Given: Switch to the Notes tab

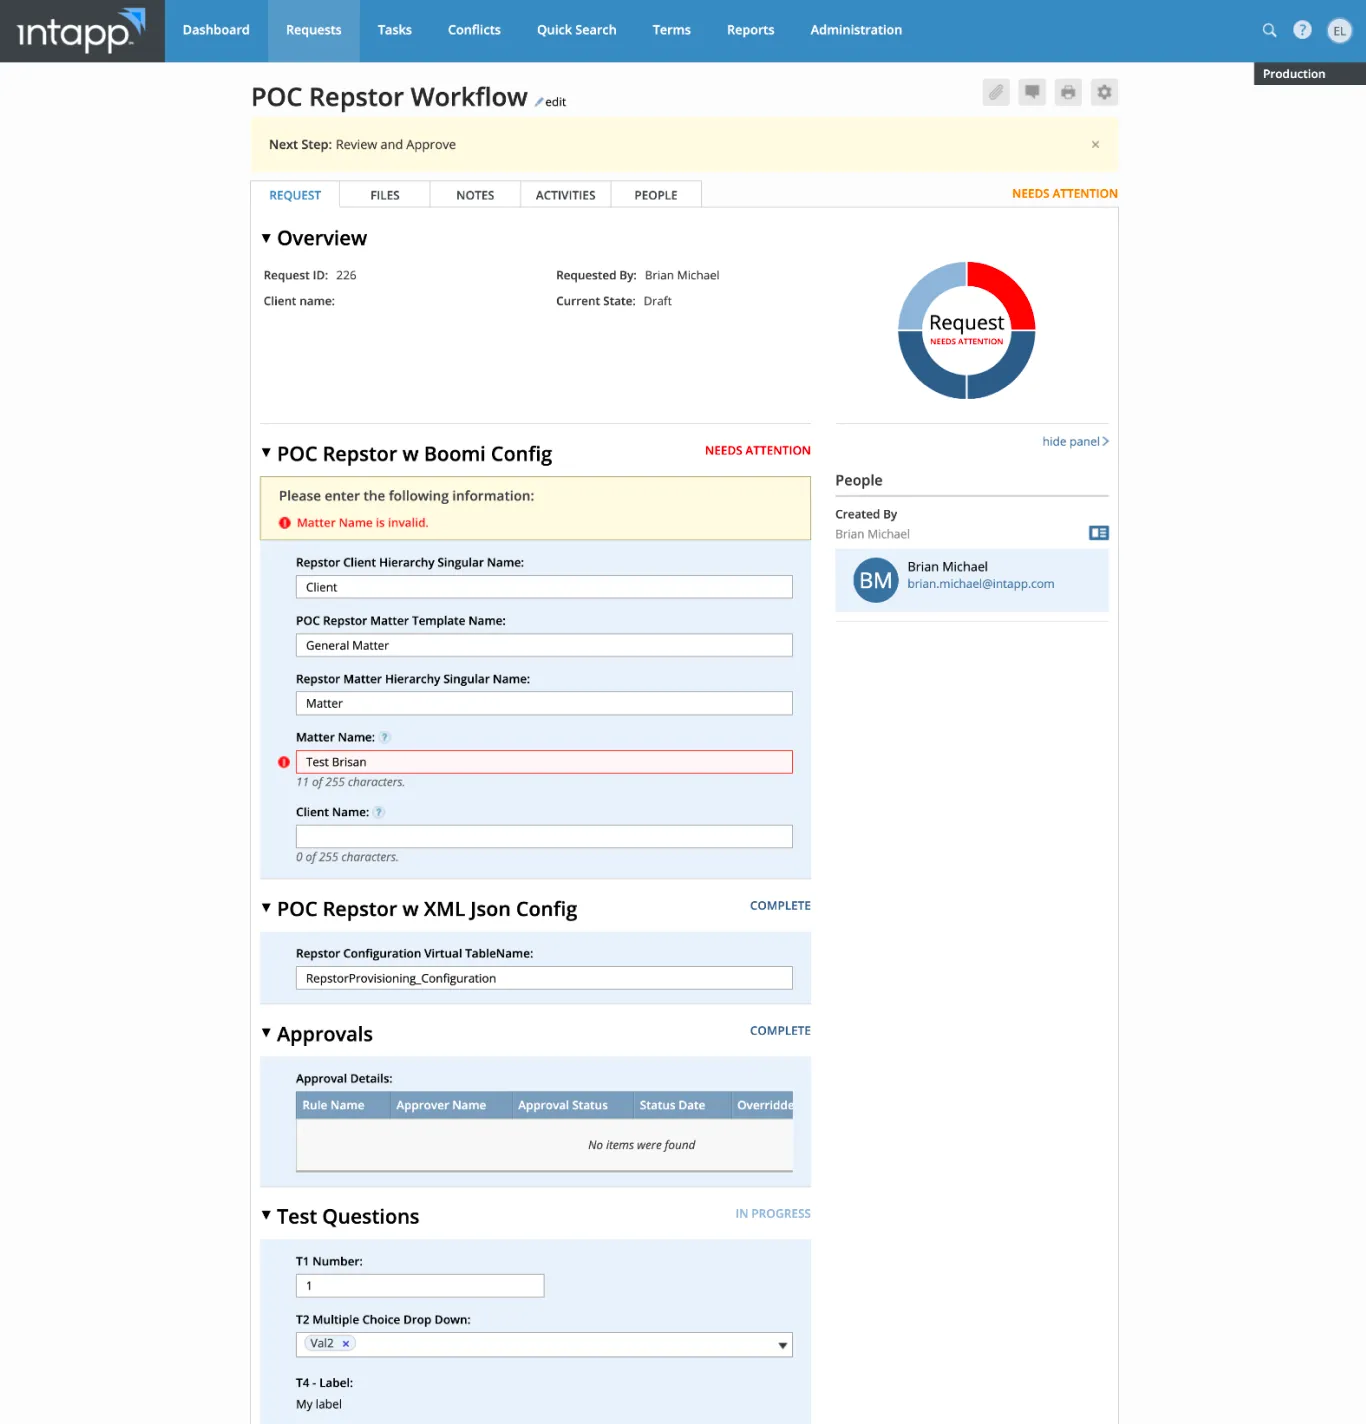Looking at the screenshot, I should 475,195.
